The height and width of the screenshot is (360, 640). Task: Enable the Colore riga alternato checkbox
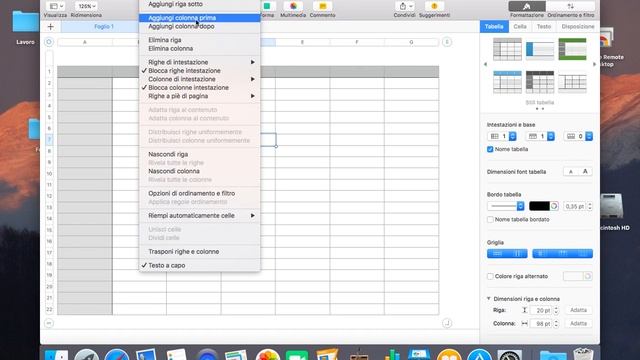pos(490,276)
